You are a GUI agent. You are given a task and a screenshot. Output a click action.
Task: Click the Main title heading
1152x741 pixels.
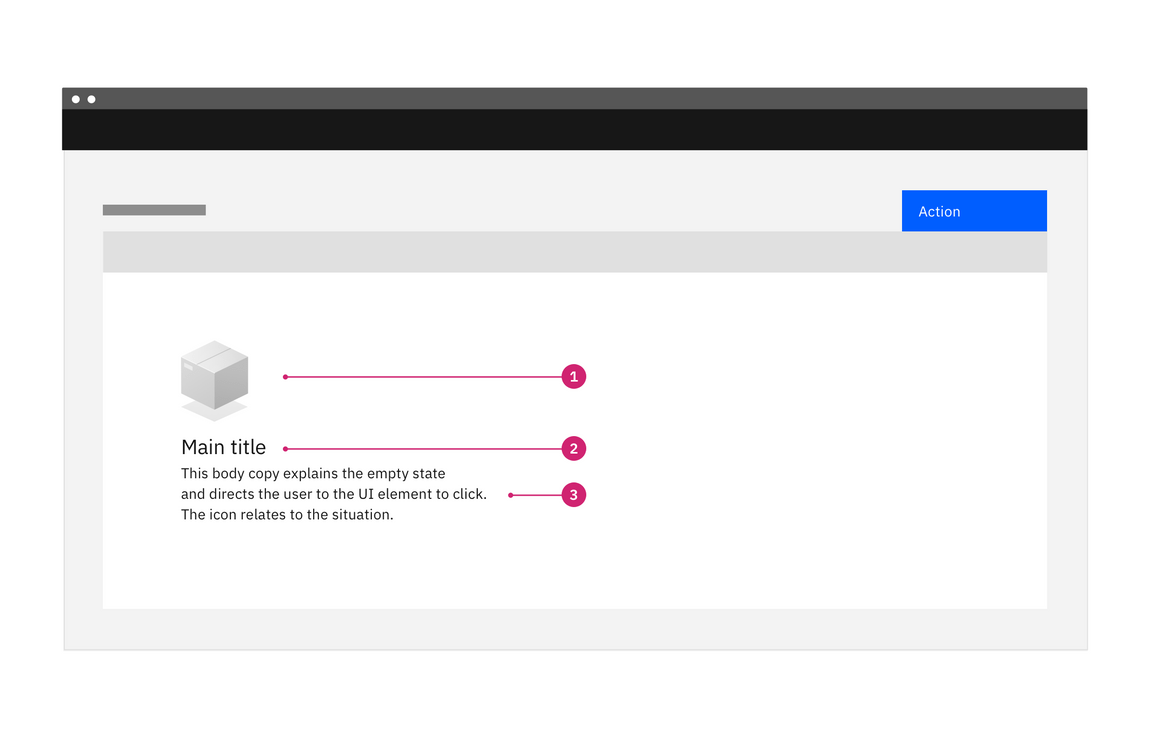[223, 447]
